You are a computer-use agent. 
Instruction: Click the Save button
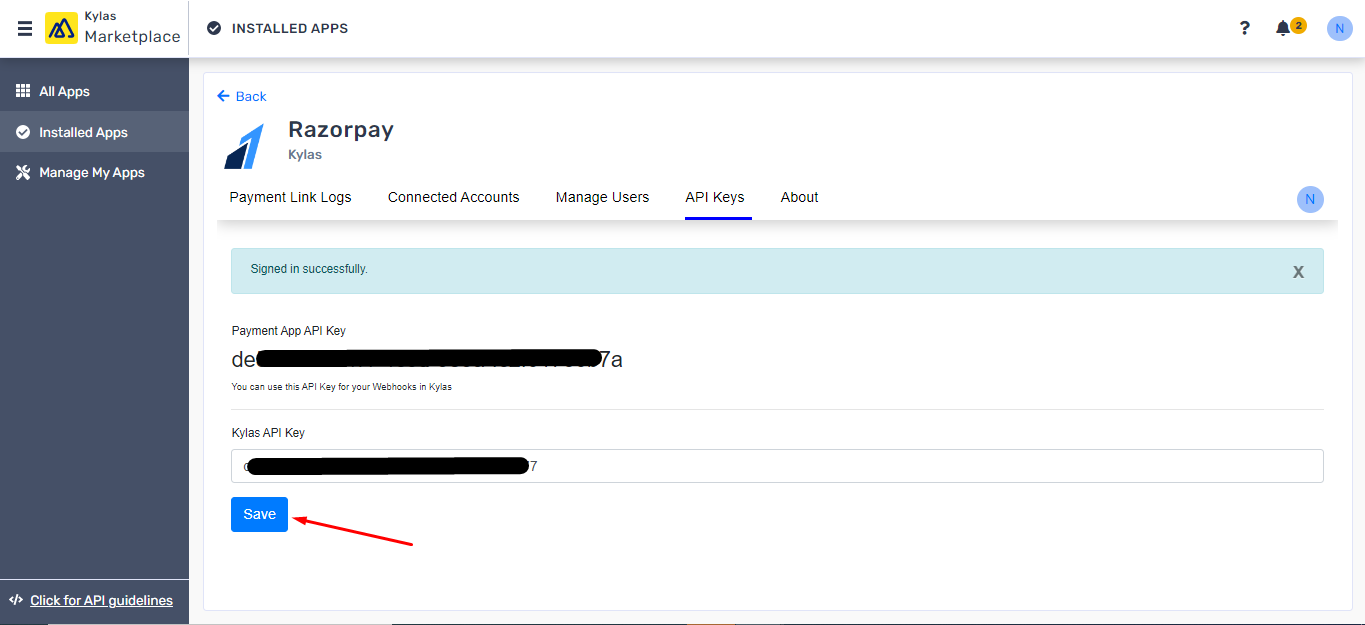(259, 514)
